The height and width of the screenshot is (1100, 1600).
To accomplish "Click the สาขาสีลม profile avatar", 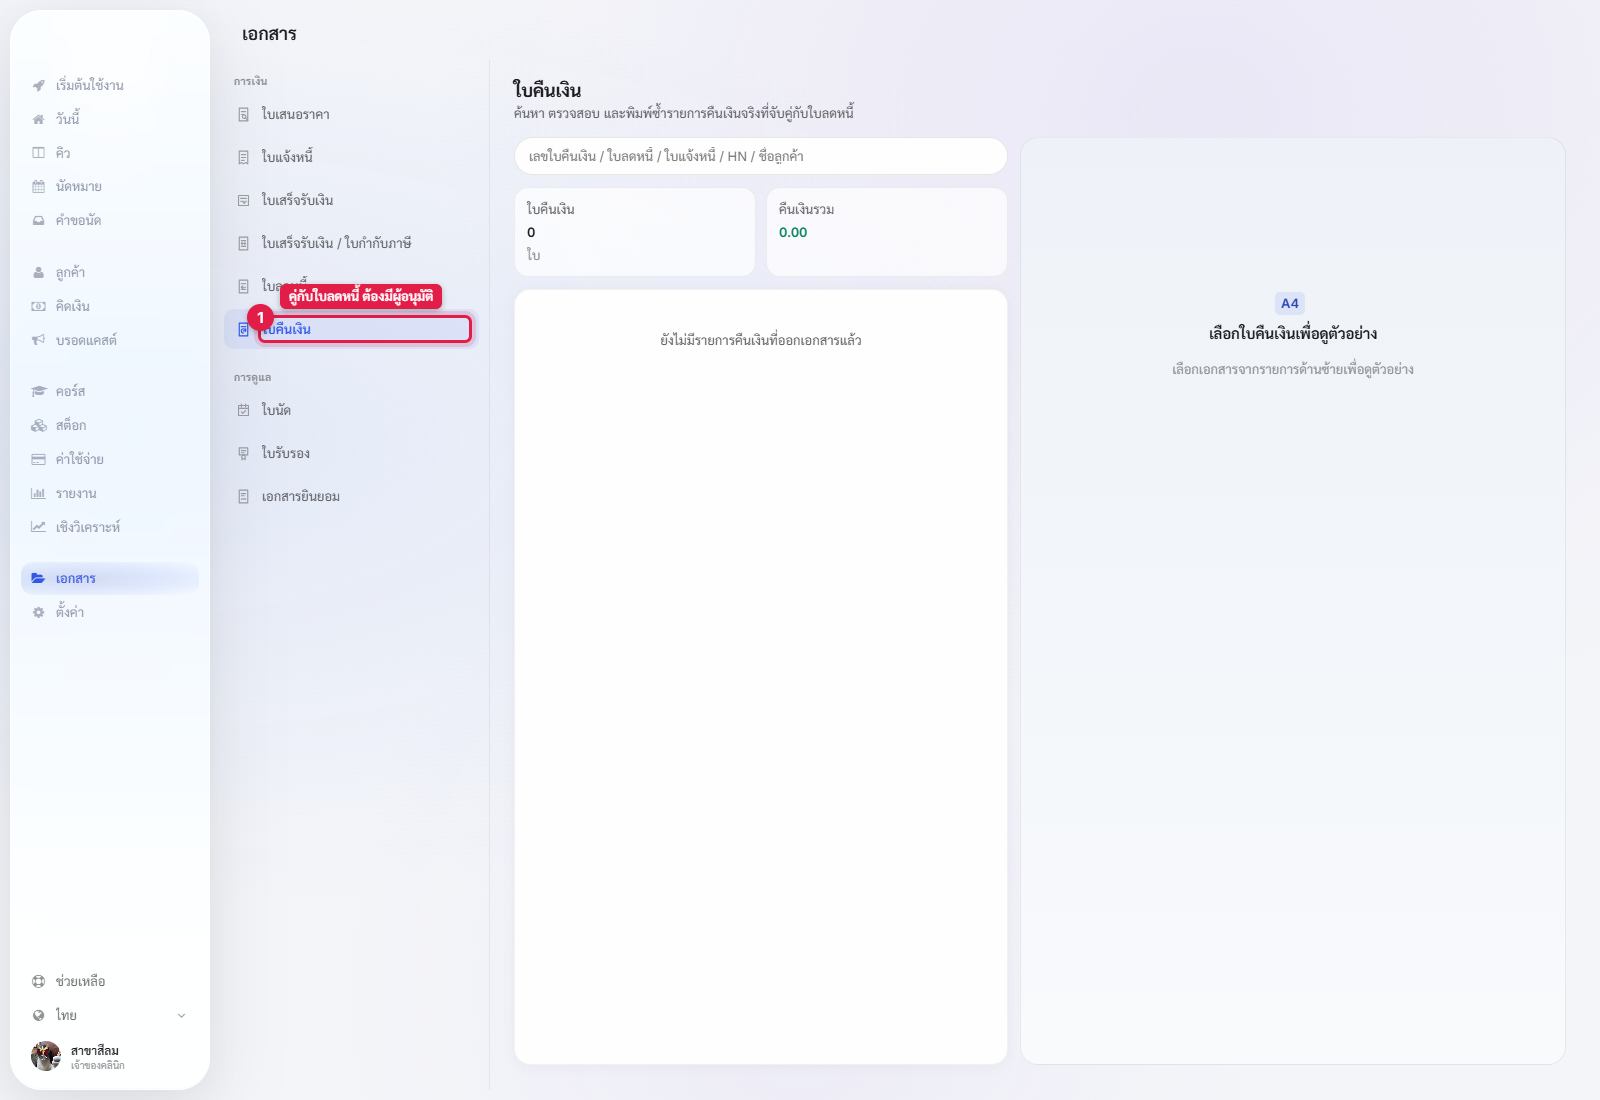I will 46,1056.
